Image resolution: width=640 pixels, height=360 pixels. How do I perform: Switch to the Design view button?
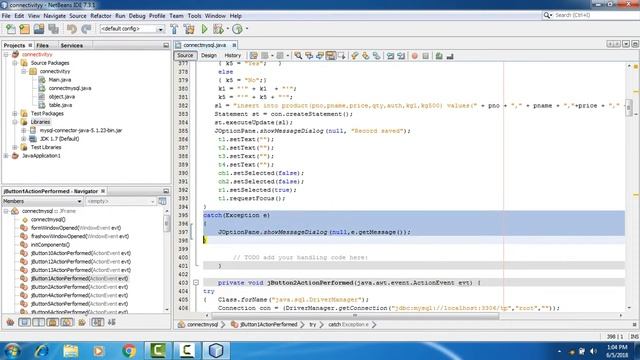pos(209,56)
